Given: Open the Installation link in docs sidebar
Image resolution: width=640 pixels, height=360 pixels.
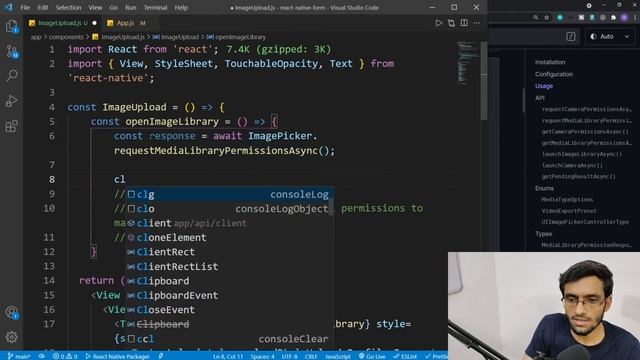Looking at the screenshot, I should (x=550, y=62).
